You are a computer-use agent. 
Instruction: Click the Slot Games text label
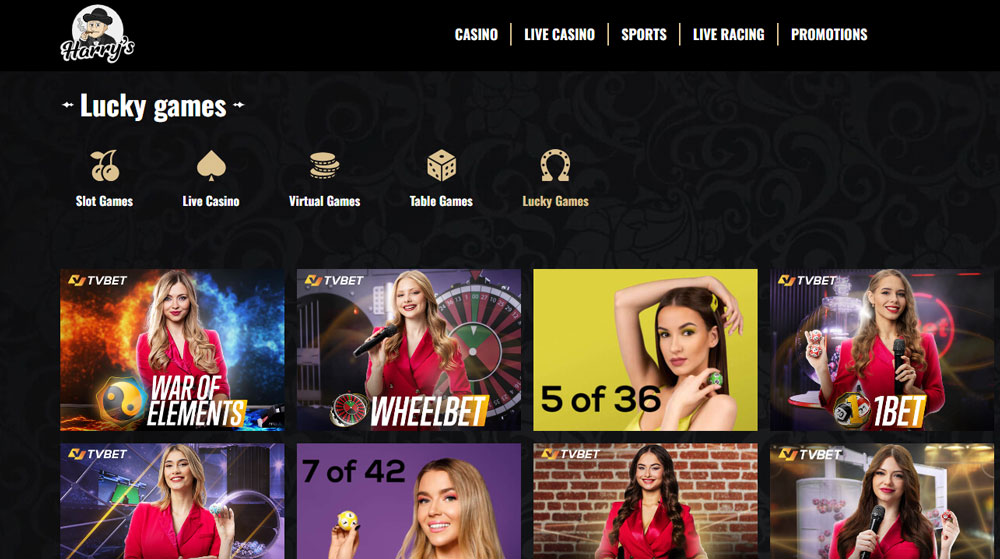click(x=105, y=201)
